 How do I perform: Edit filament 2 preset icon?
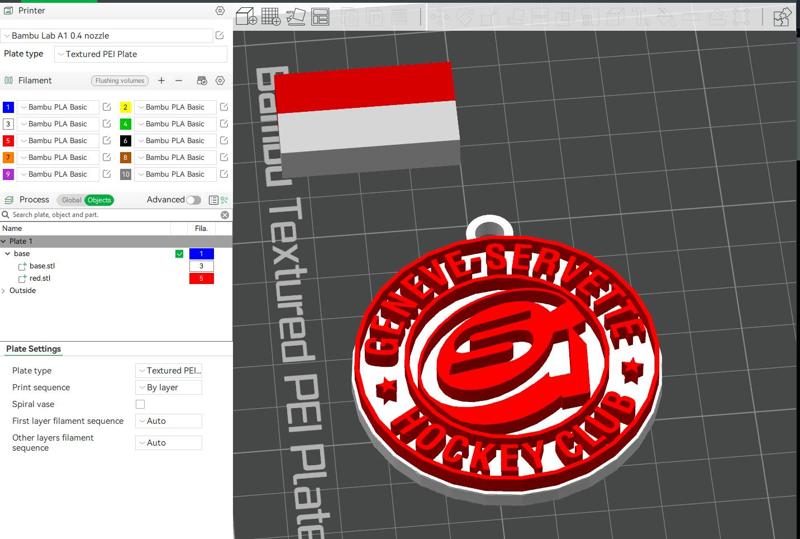tap(223, 107)
